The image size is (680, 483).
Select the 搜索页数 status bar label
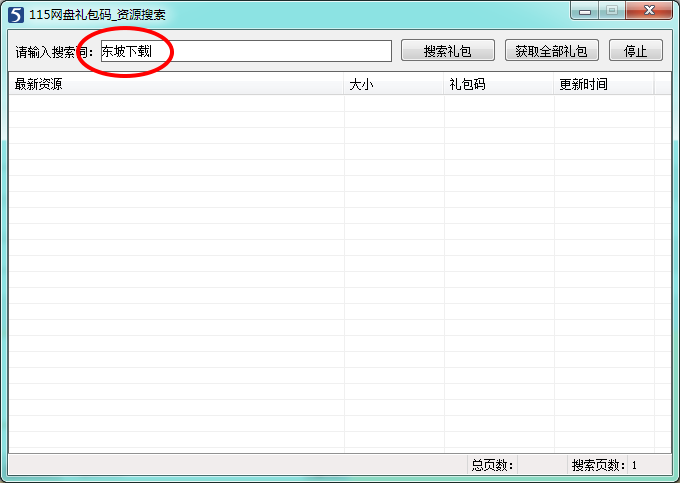(598, 465)
